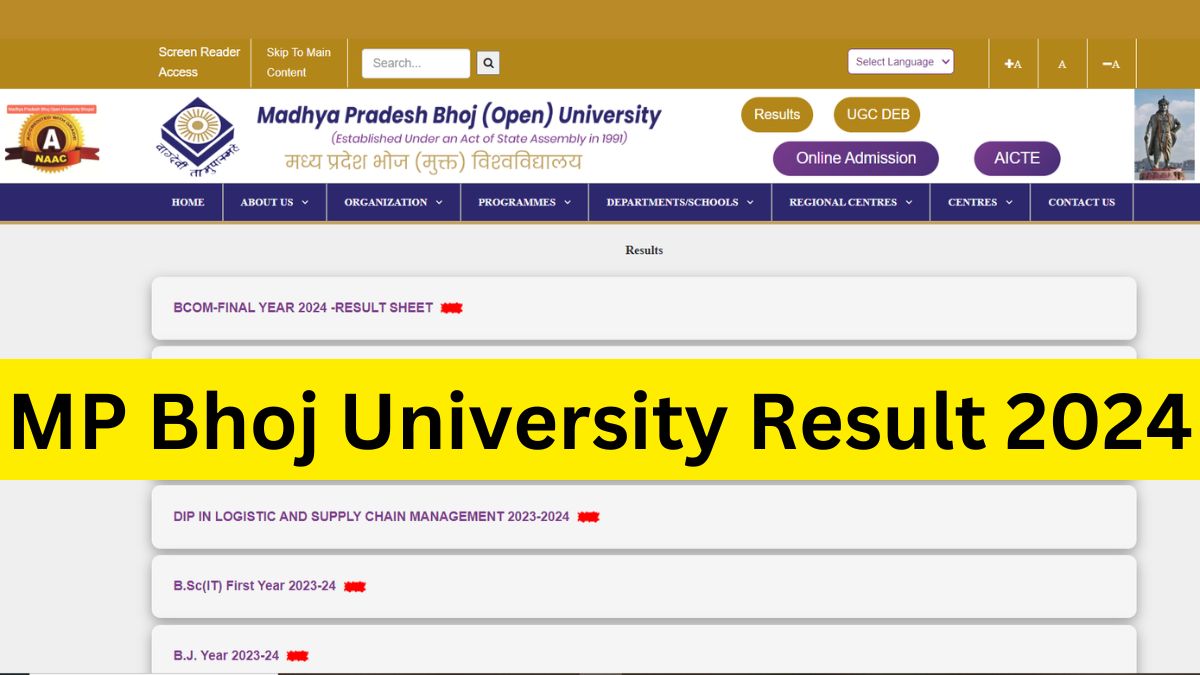
Task: Click Screen Reader Access link
Action: (199, 62)
